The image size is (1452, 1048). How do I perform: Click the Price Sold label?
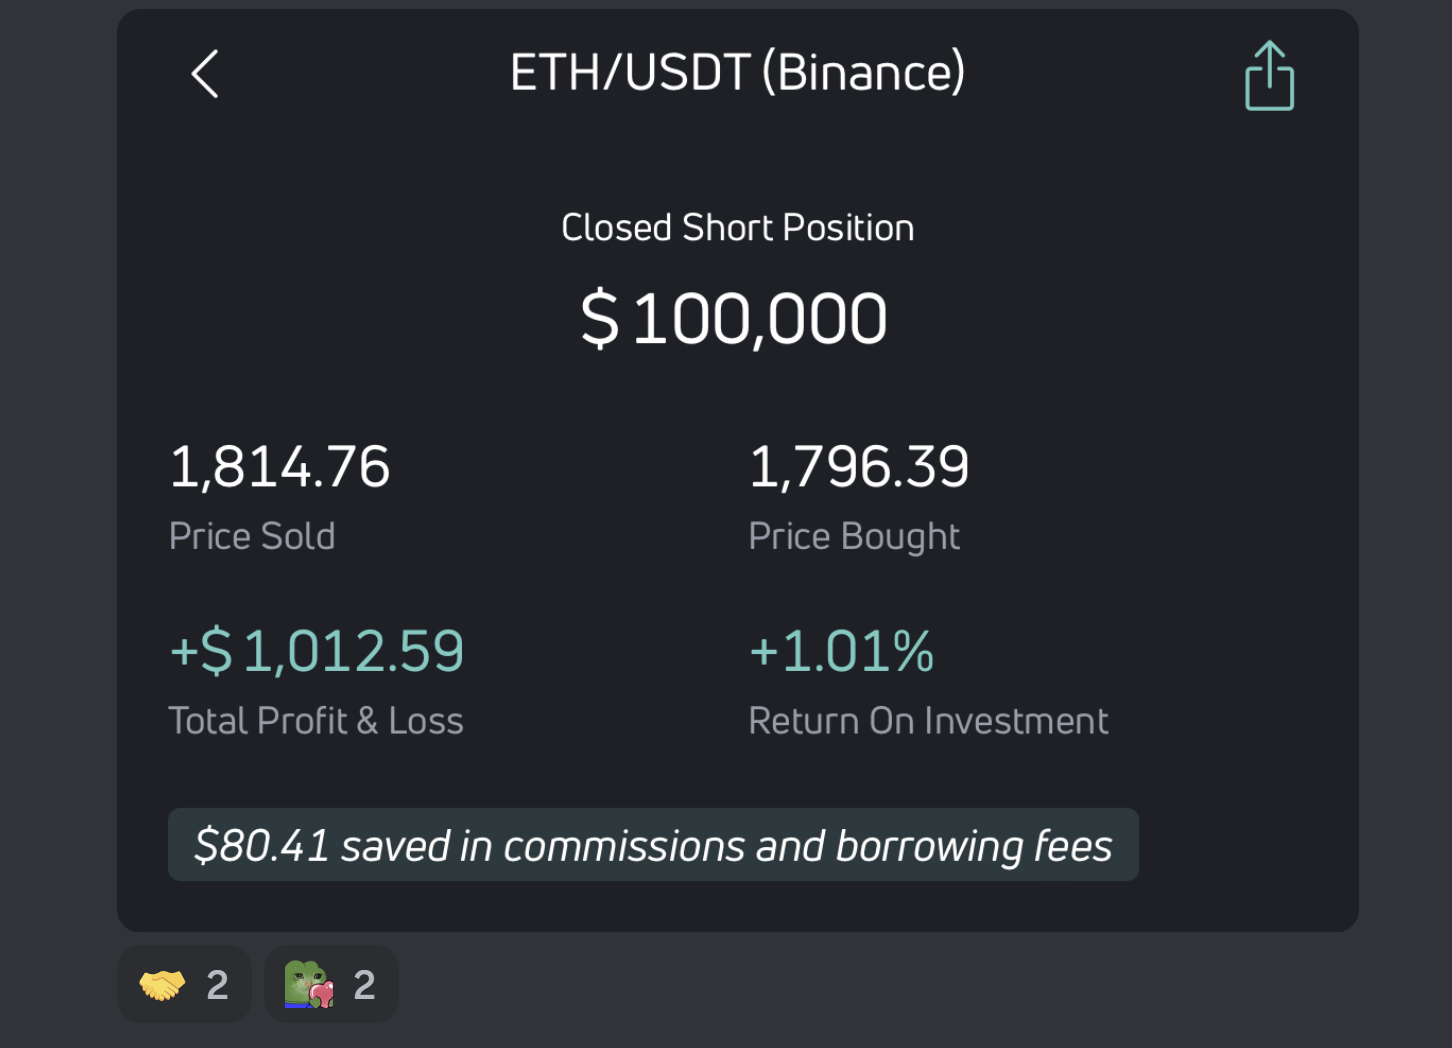coord(252,536)
